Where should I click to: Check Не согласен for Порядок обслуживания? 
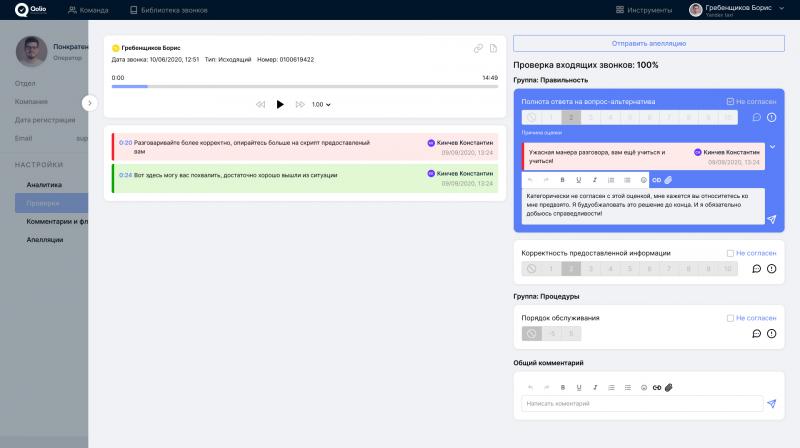click(x=731, y=318)
